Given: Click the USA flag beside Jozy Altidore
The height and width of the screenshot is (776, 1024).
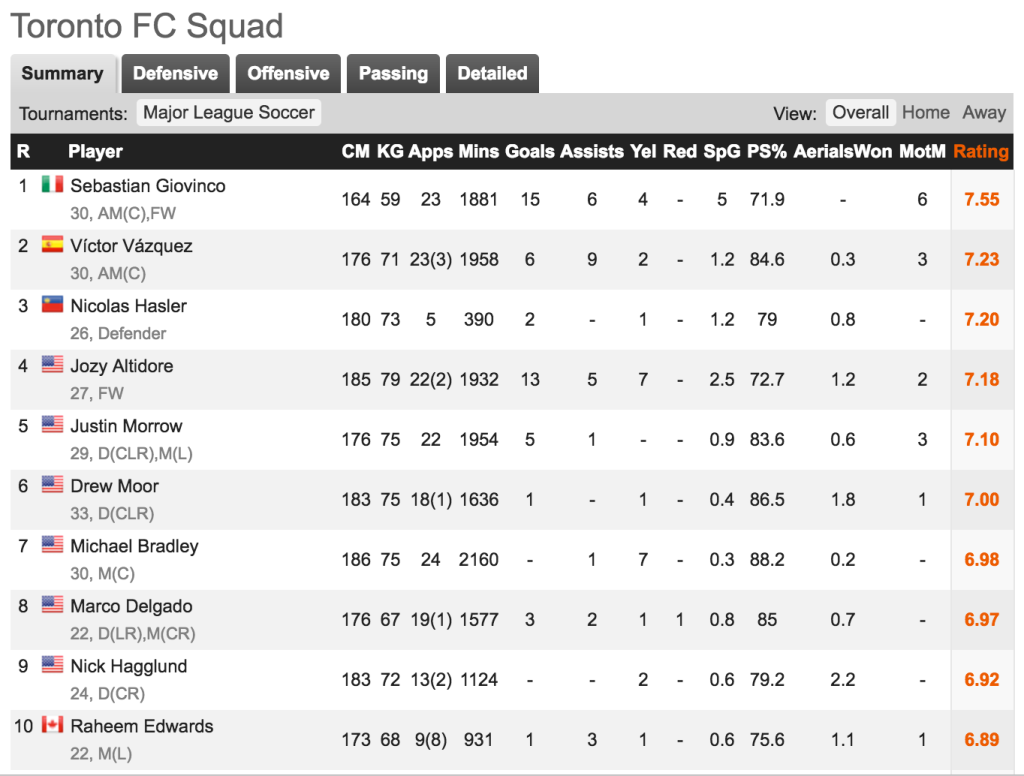Looking at the screenshot, I should 52,364.
